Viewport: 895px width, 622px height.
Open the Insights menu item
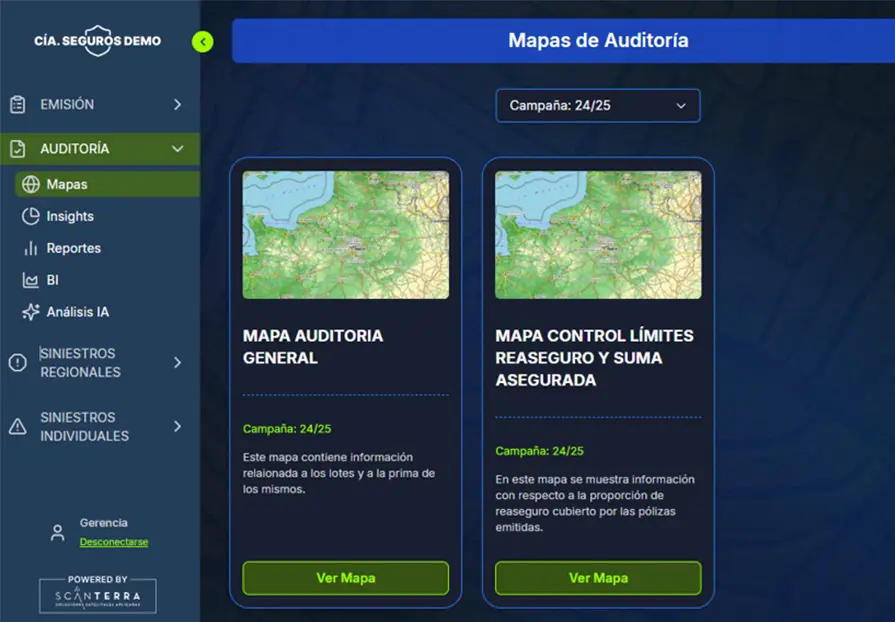click(70, 216)
